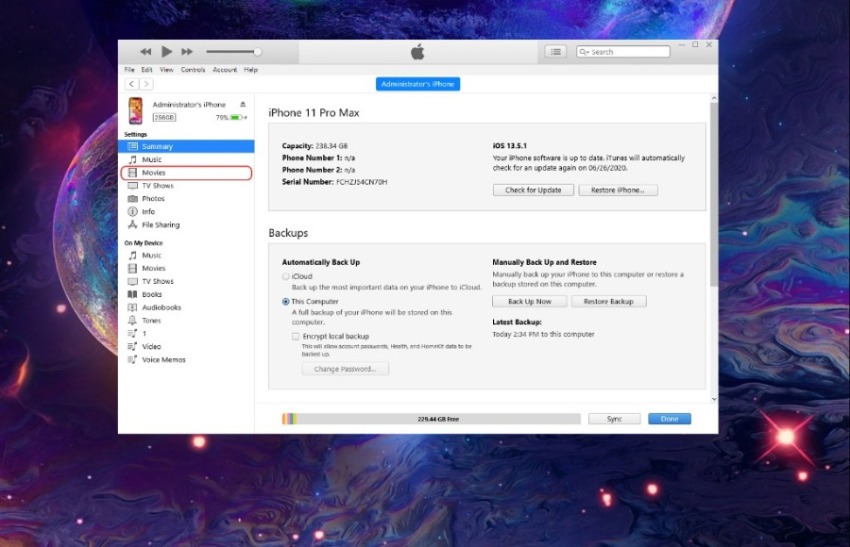The width and height of the screenshot is (850, 547).
Task: Open the Edit menu
Action: (x=146, y=69)
